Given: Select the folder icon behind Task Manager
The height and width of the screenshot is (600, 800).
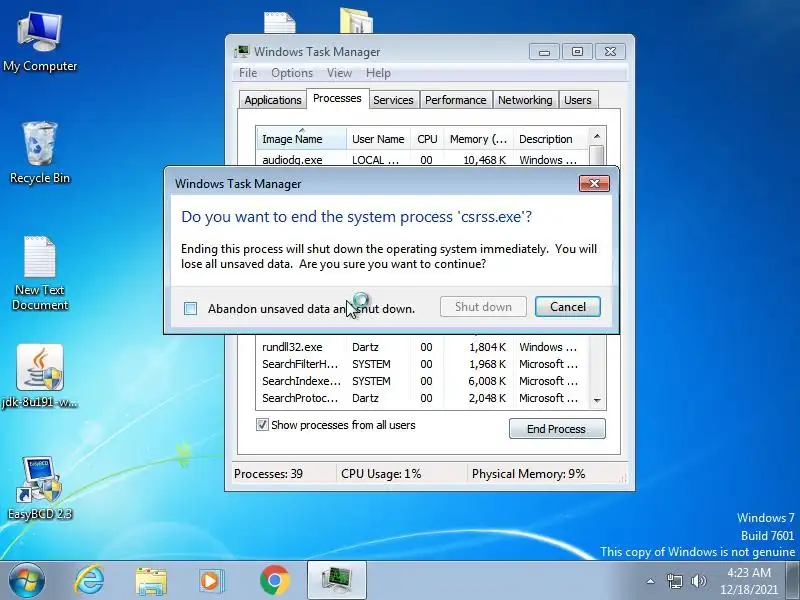Looking at the screenshot, I should (x=356, y=20).
